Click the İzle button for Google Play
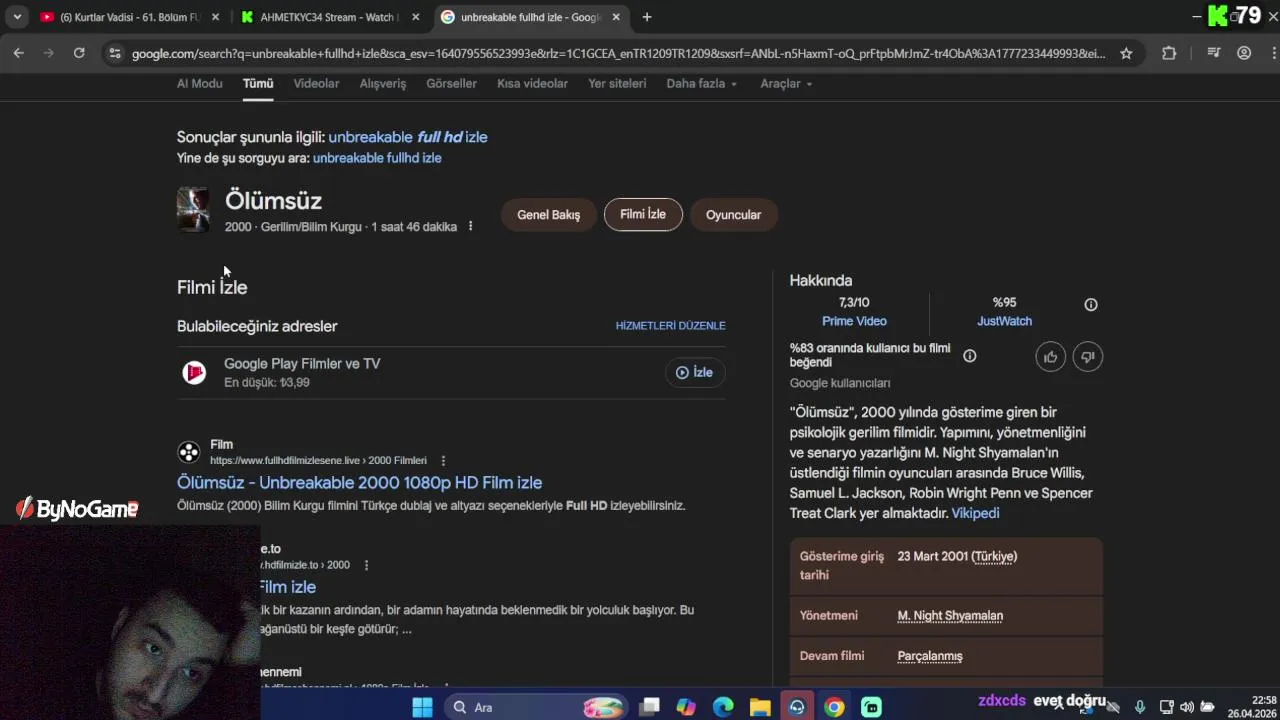The image size is (1280, 720). [694, 372]
